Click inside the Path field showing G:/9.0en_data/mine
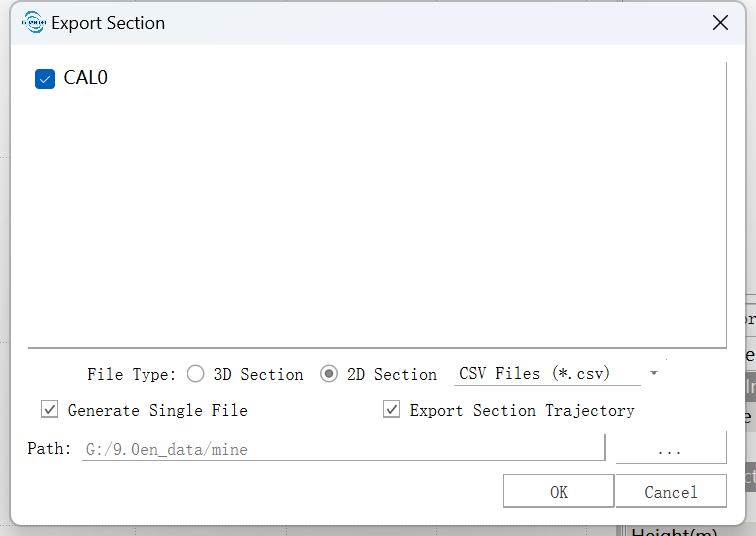The image size is (756, 536). (343, 449)
